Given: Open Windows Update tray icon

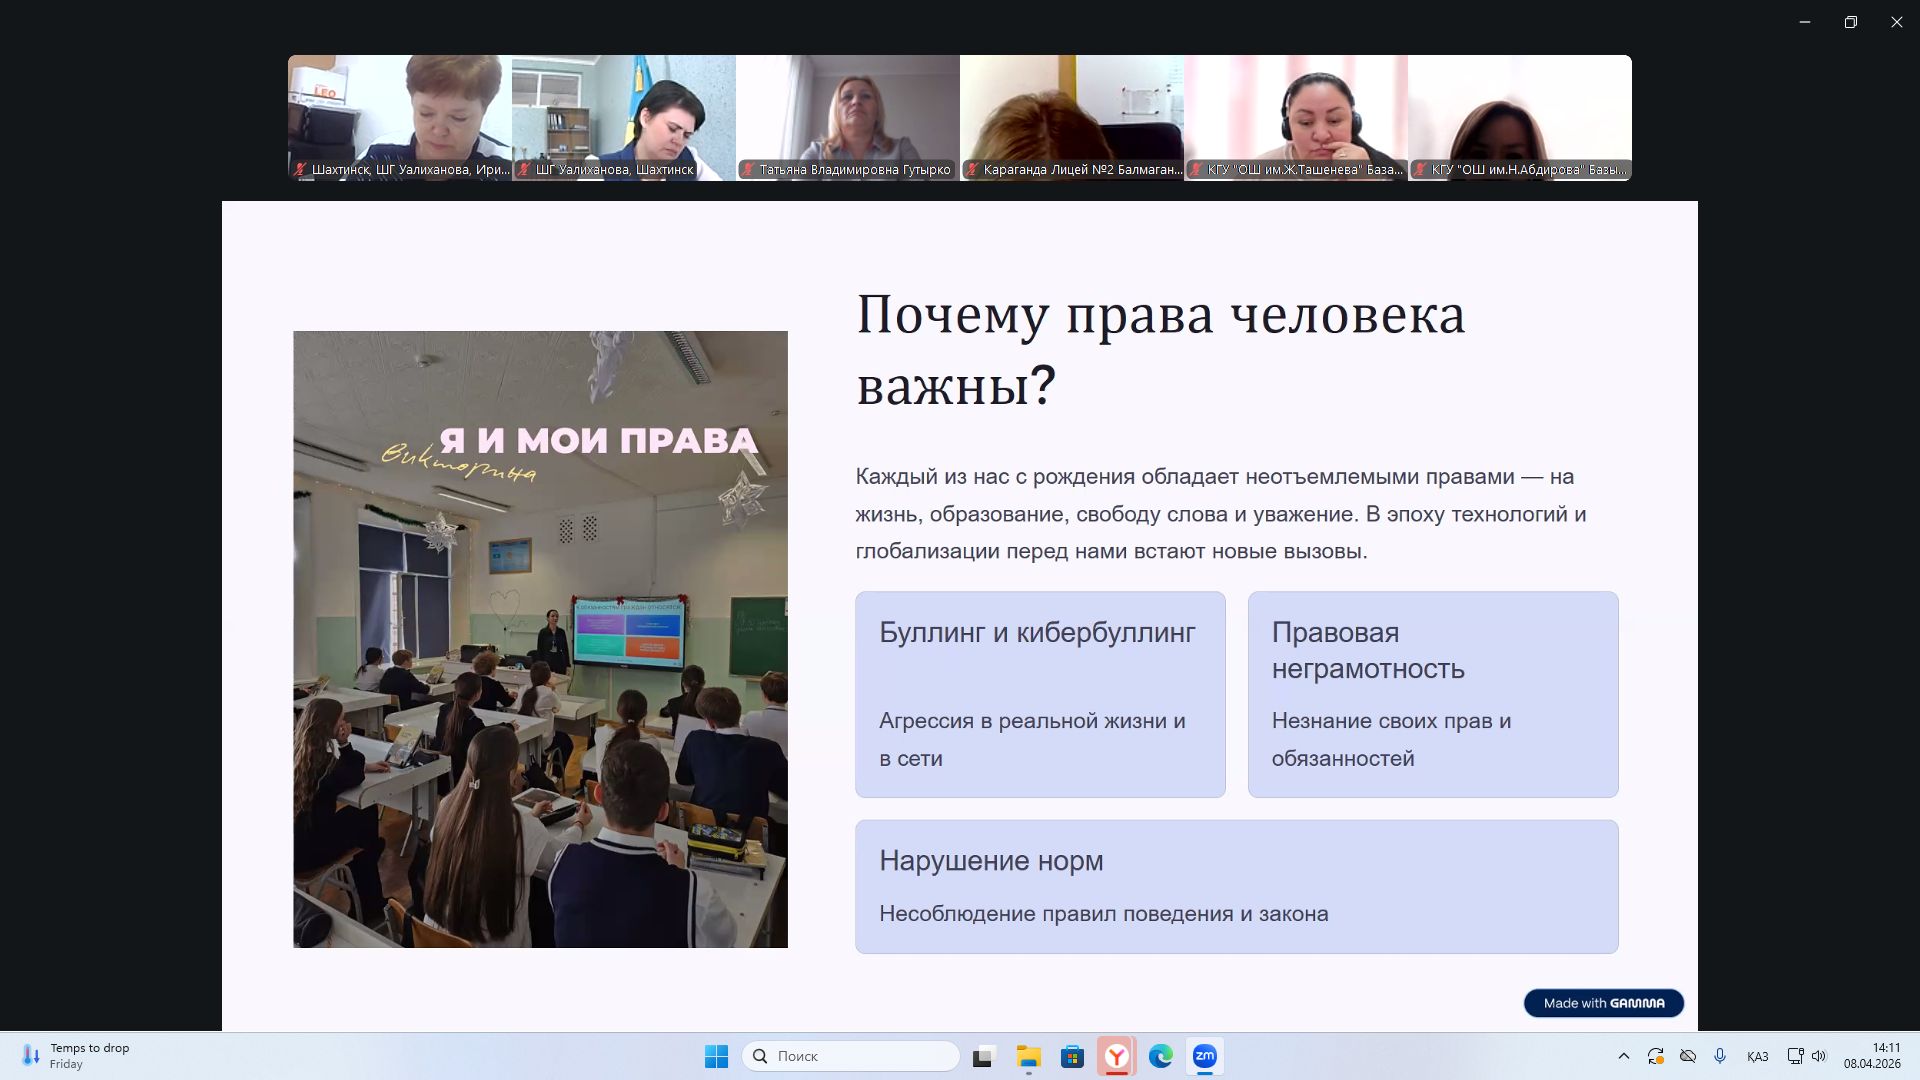Looking at the screenshot, I should pos(1656,1056).
